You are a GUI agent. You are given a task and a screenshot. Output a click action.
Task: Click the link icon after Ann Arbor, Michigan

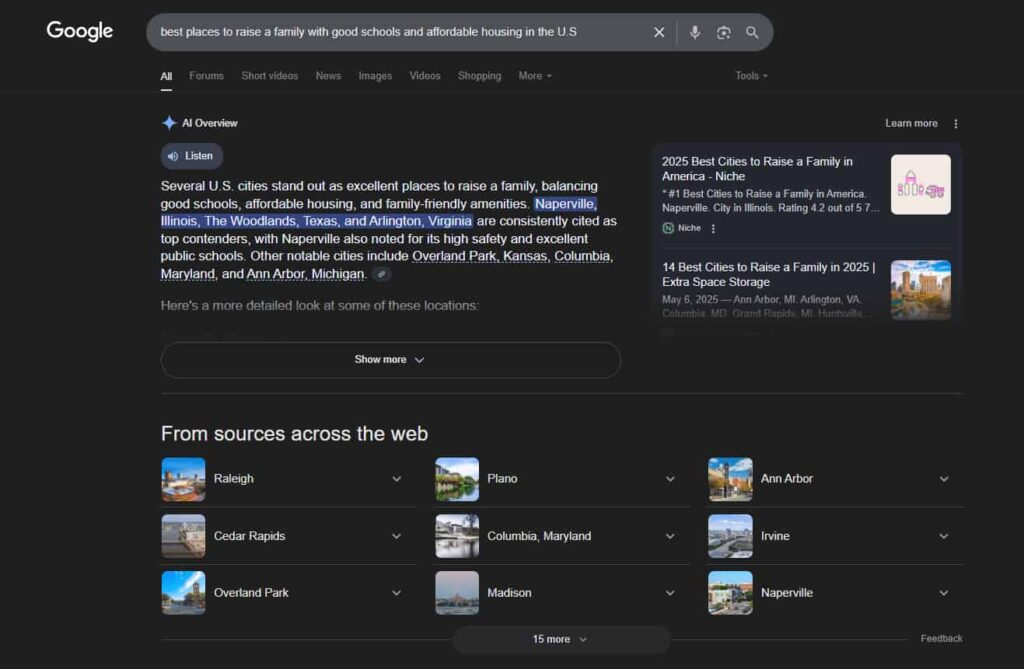[x=381, y=274]
